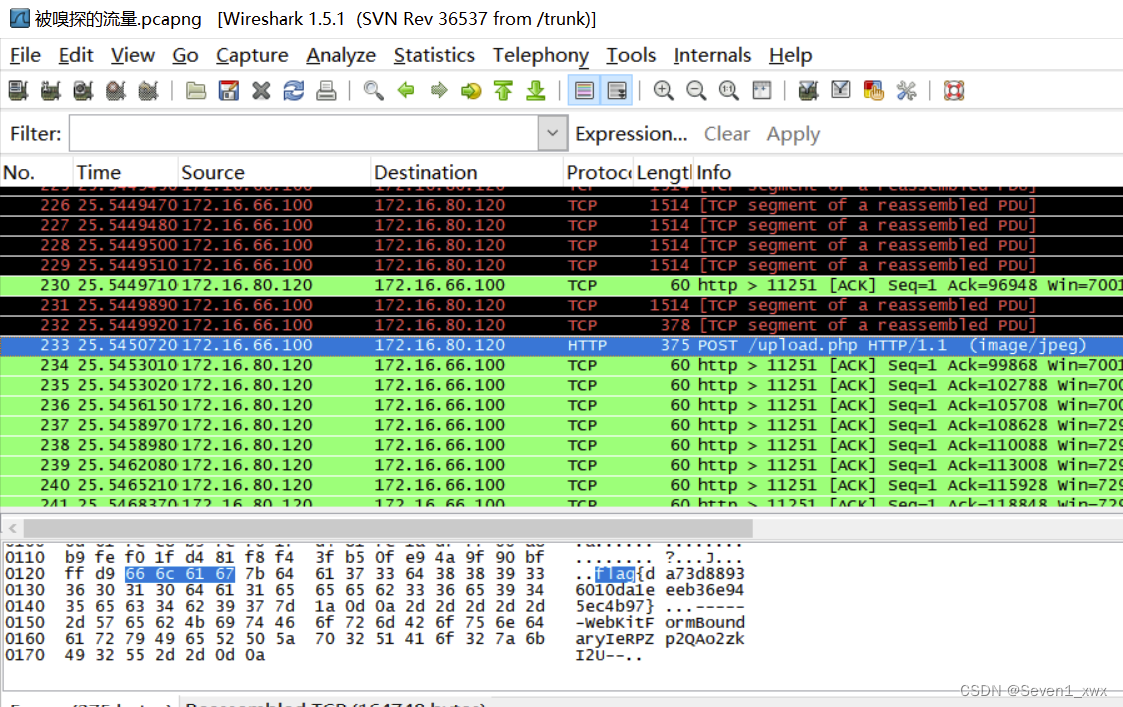Expand the filter history dropdown arrow
Screen dimensions: 1123x707
552,133
